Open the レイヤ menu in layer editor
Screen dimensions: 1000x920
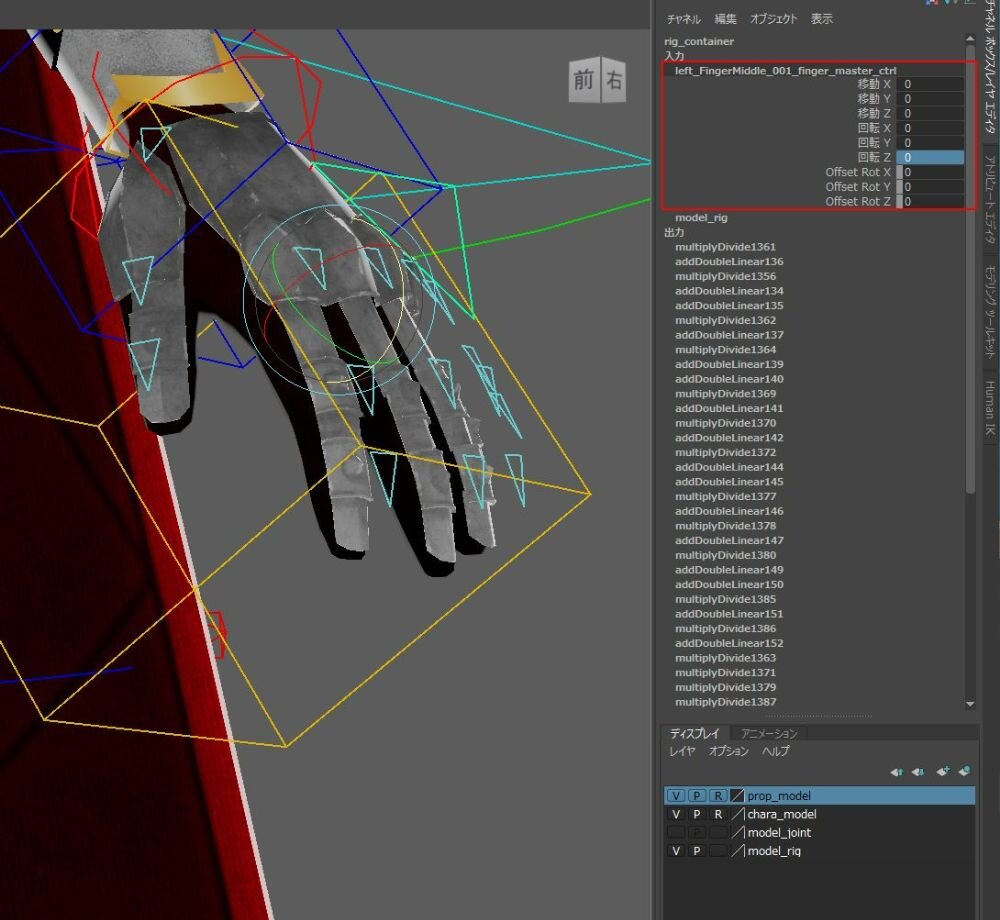[683, 751]
